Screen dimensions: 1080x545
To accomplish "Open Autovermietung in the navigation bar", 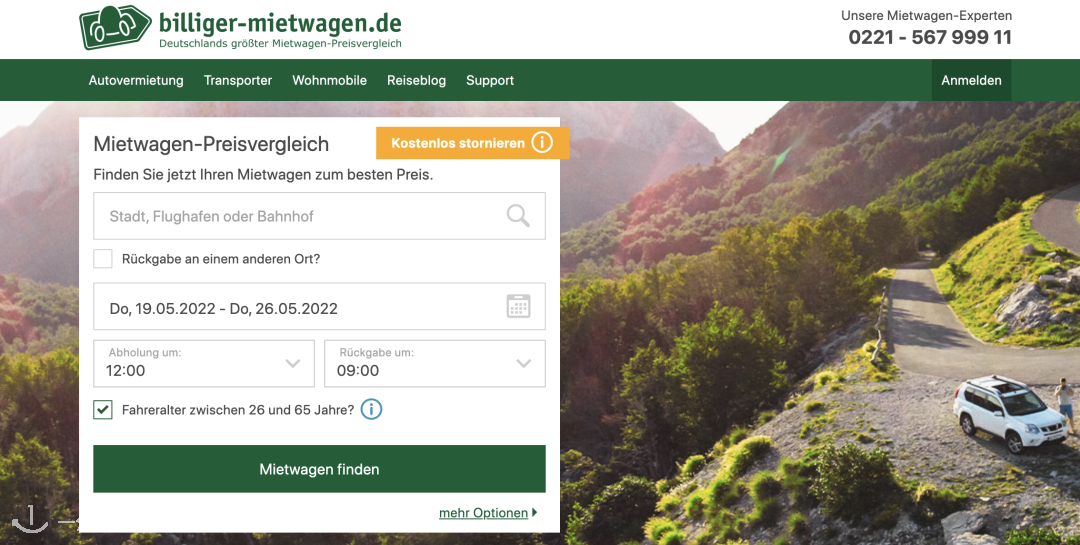I will click(136, 80).
